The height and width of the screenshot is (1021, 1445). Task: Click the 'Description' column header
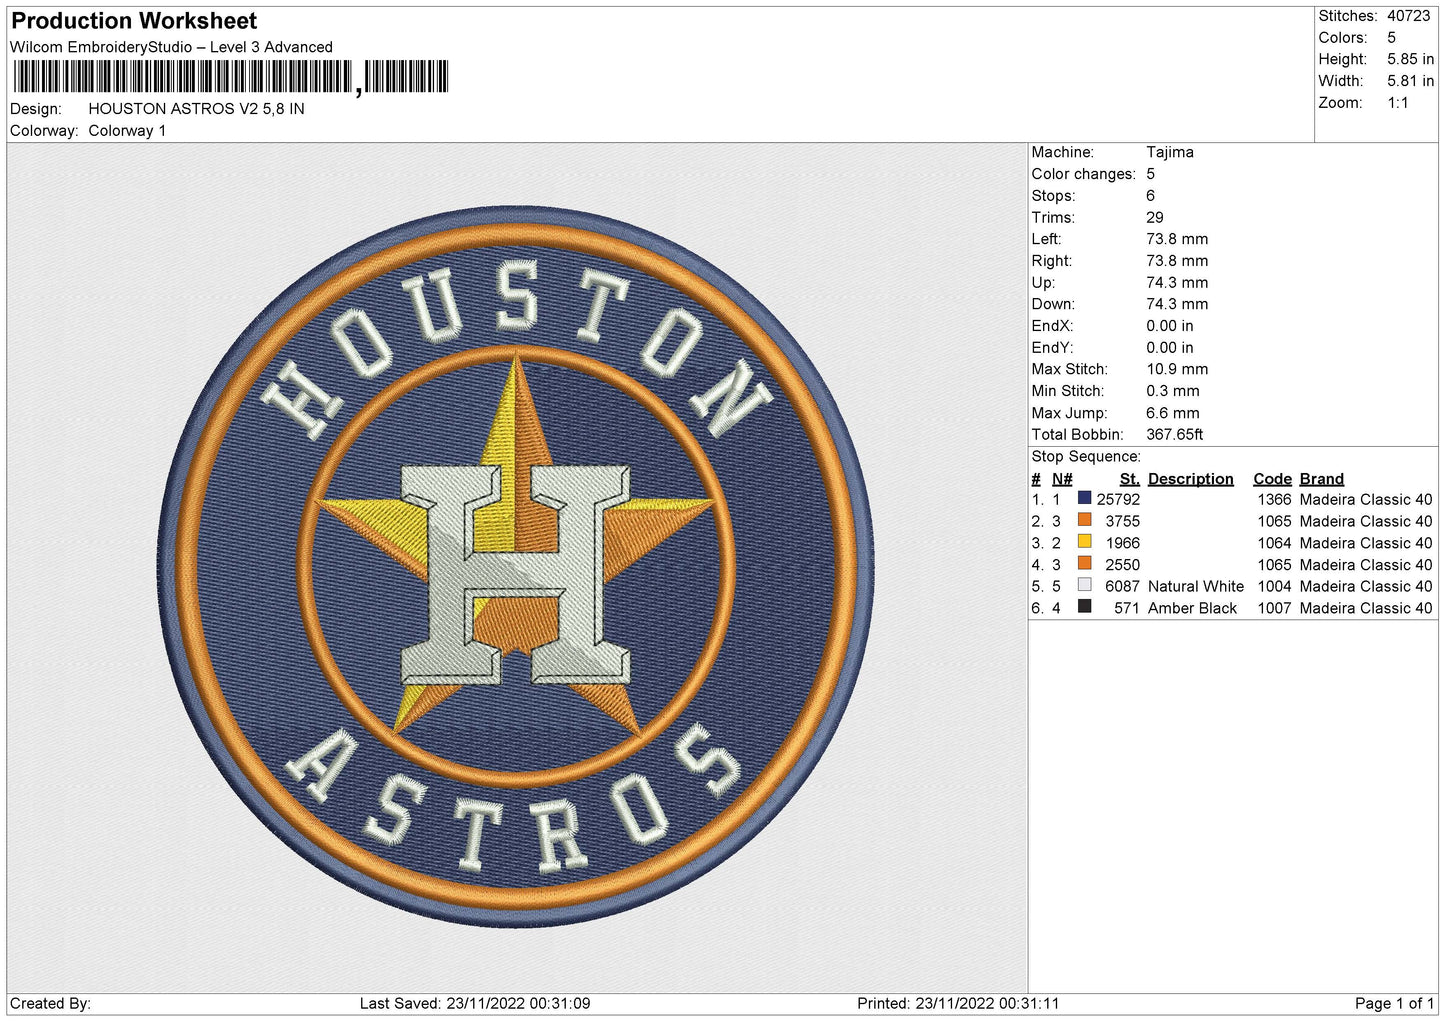(1190, 479)
